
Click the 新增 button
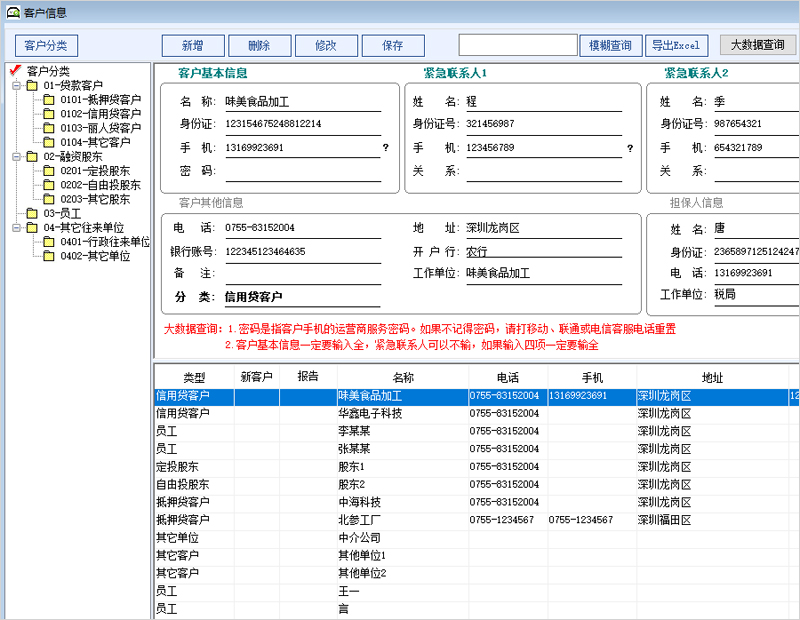[x=193, y=45]
